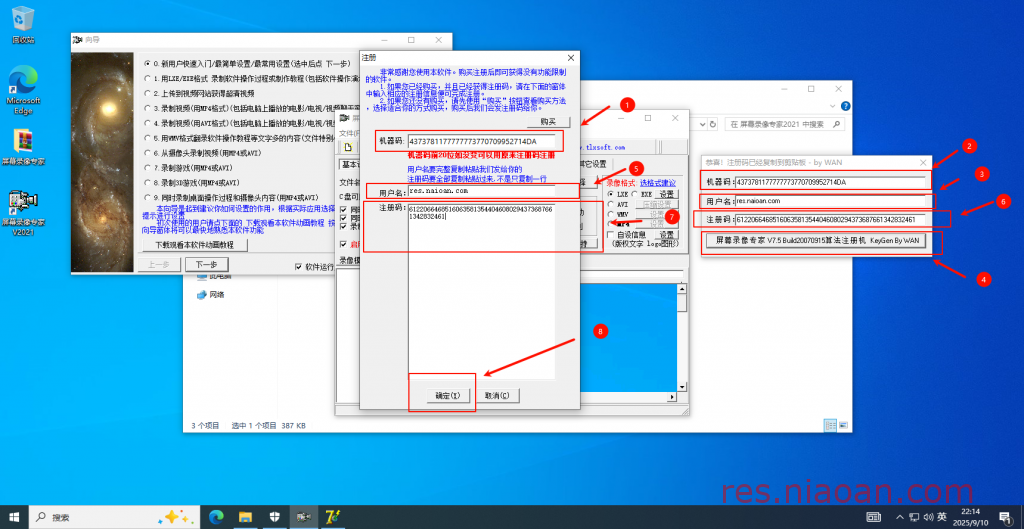1024x529 pixels.
Task: Launch the 屏幕录像专家 V2021 desktop shortcut
Action: pyautogui.click(x=24, y=212)
